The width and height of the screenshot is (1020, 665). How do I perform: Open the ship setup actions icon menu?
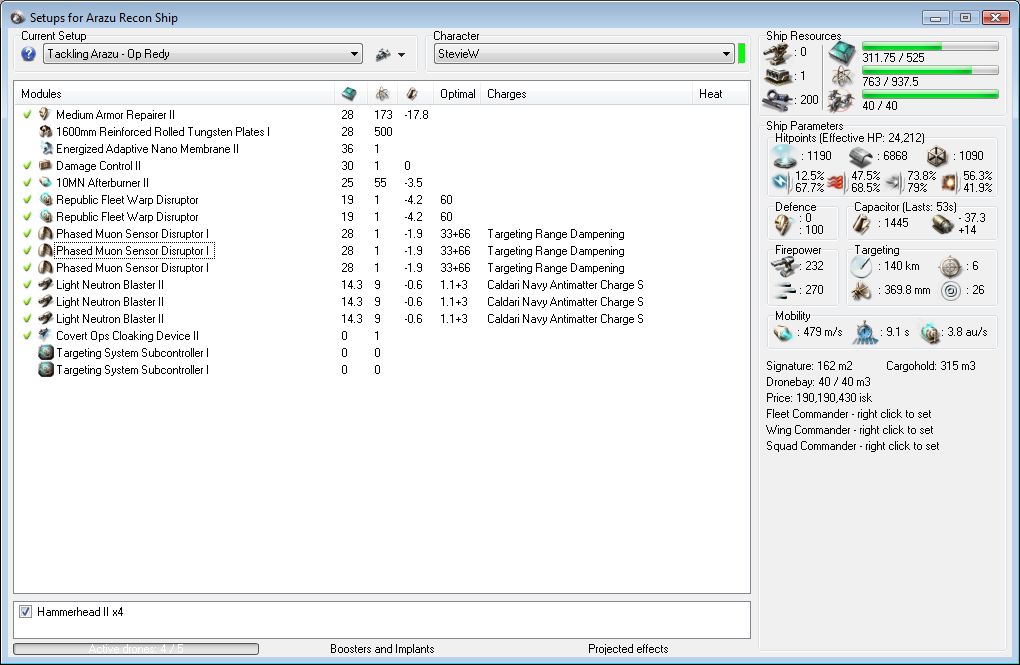[x=383, y=55]
